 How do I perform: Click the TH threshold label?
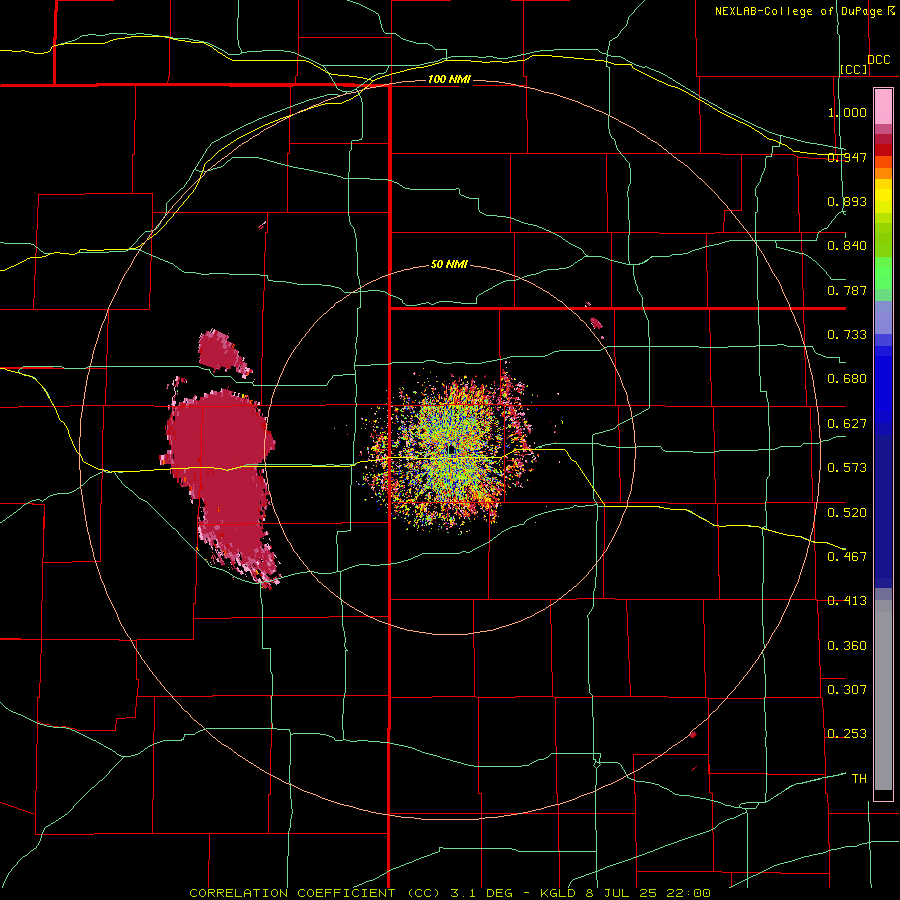point(859,779)
